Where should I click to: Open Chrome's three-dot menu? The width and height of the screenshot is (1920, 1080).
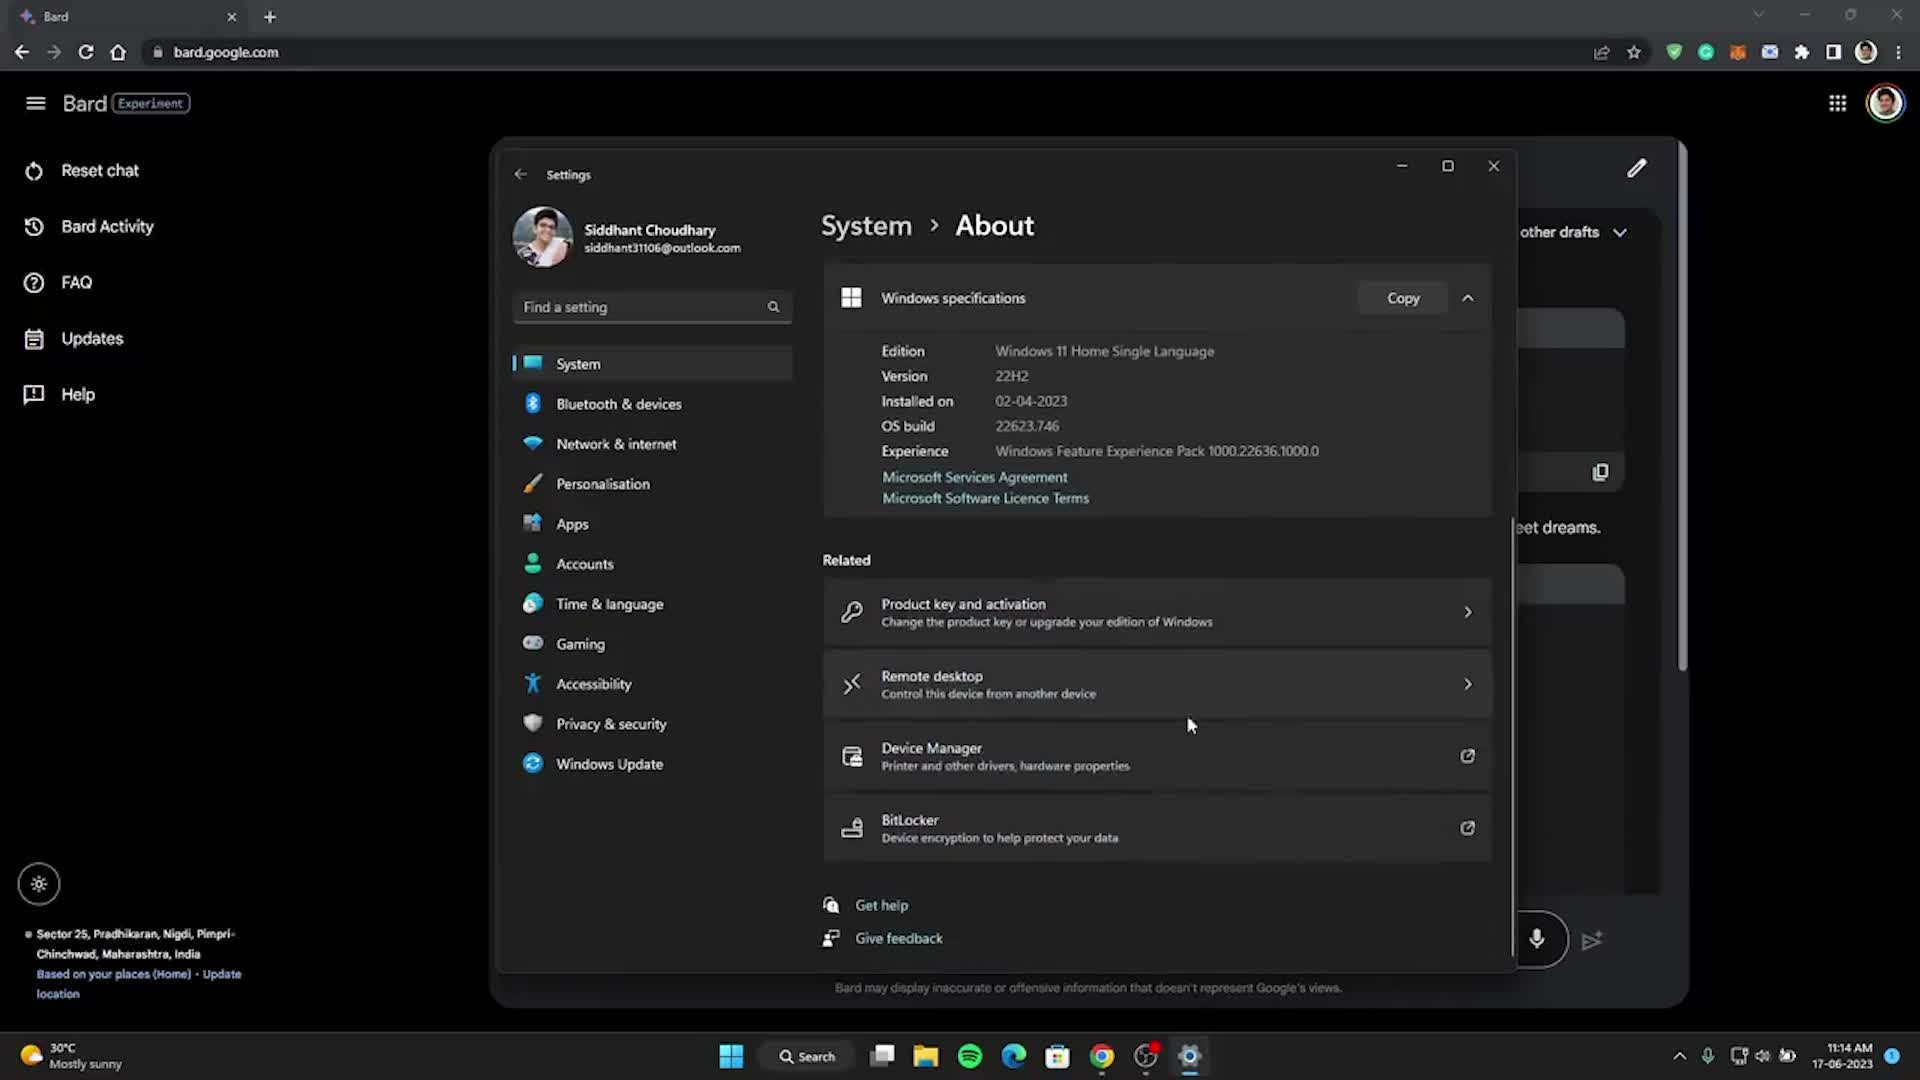click(x=1898, y=52)
